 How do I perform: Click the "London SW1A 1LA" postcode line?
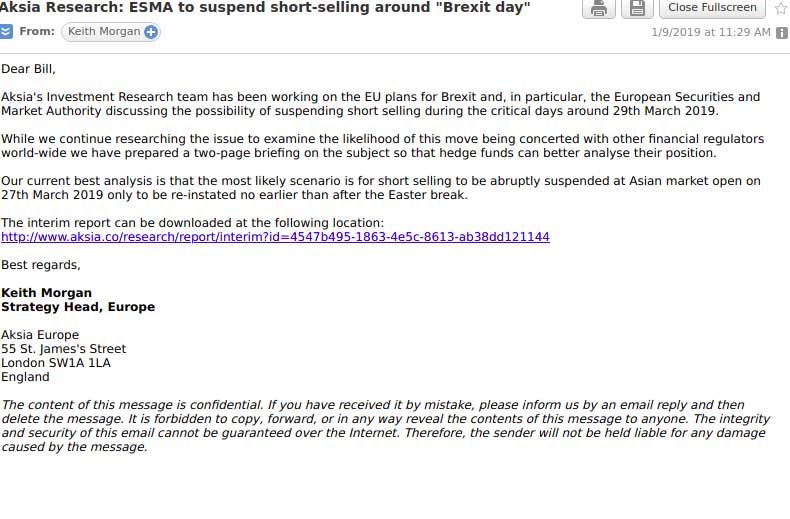56,363
